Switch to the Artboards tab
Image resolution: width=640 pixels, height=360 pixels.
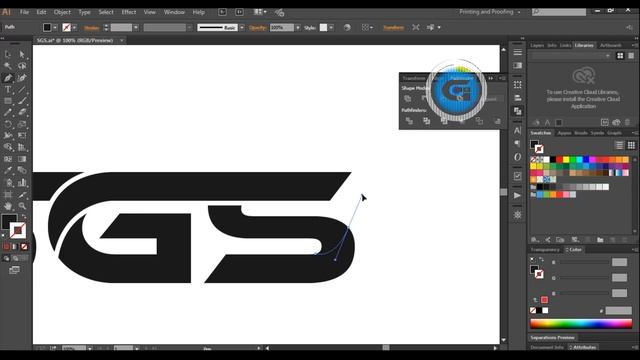click(610, 45)
